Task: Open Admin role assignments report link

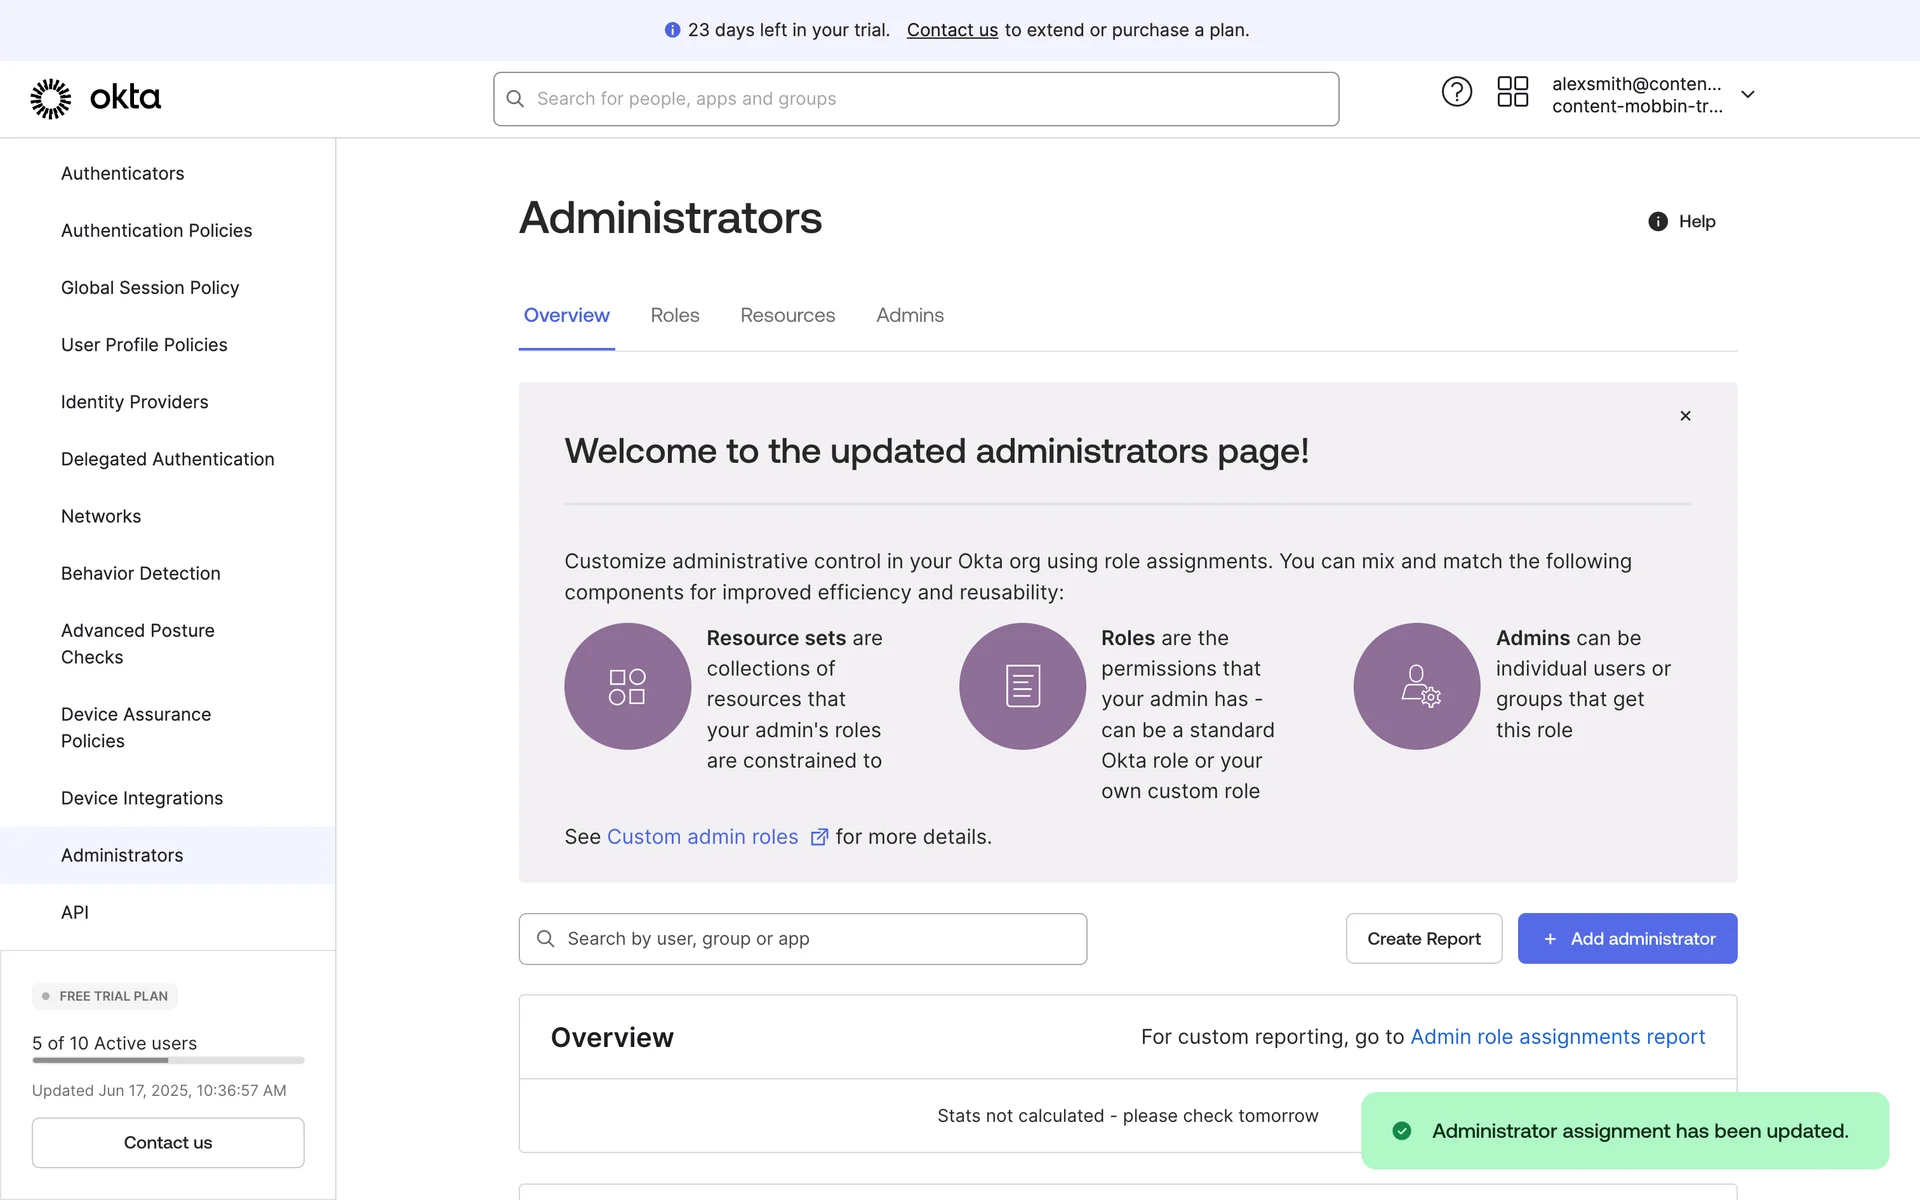Action: point(1557,1037)
